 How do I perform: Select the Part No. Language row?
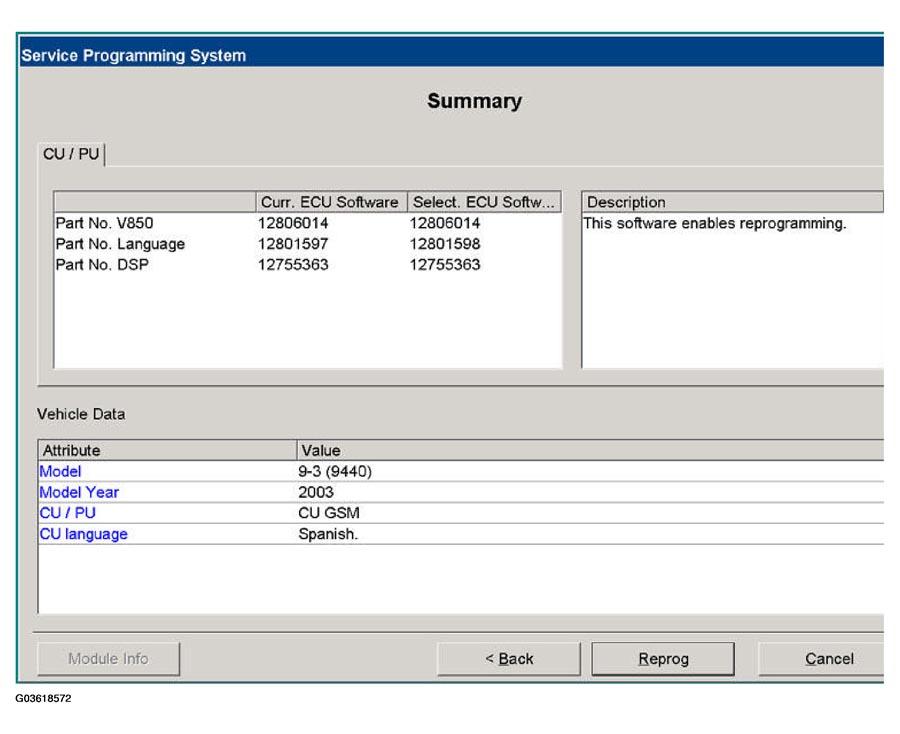307,243
